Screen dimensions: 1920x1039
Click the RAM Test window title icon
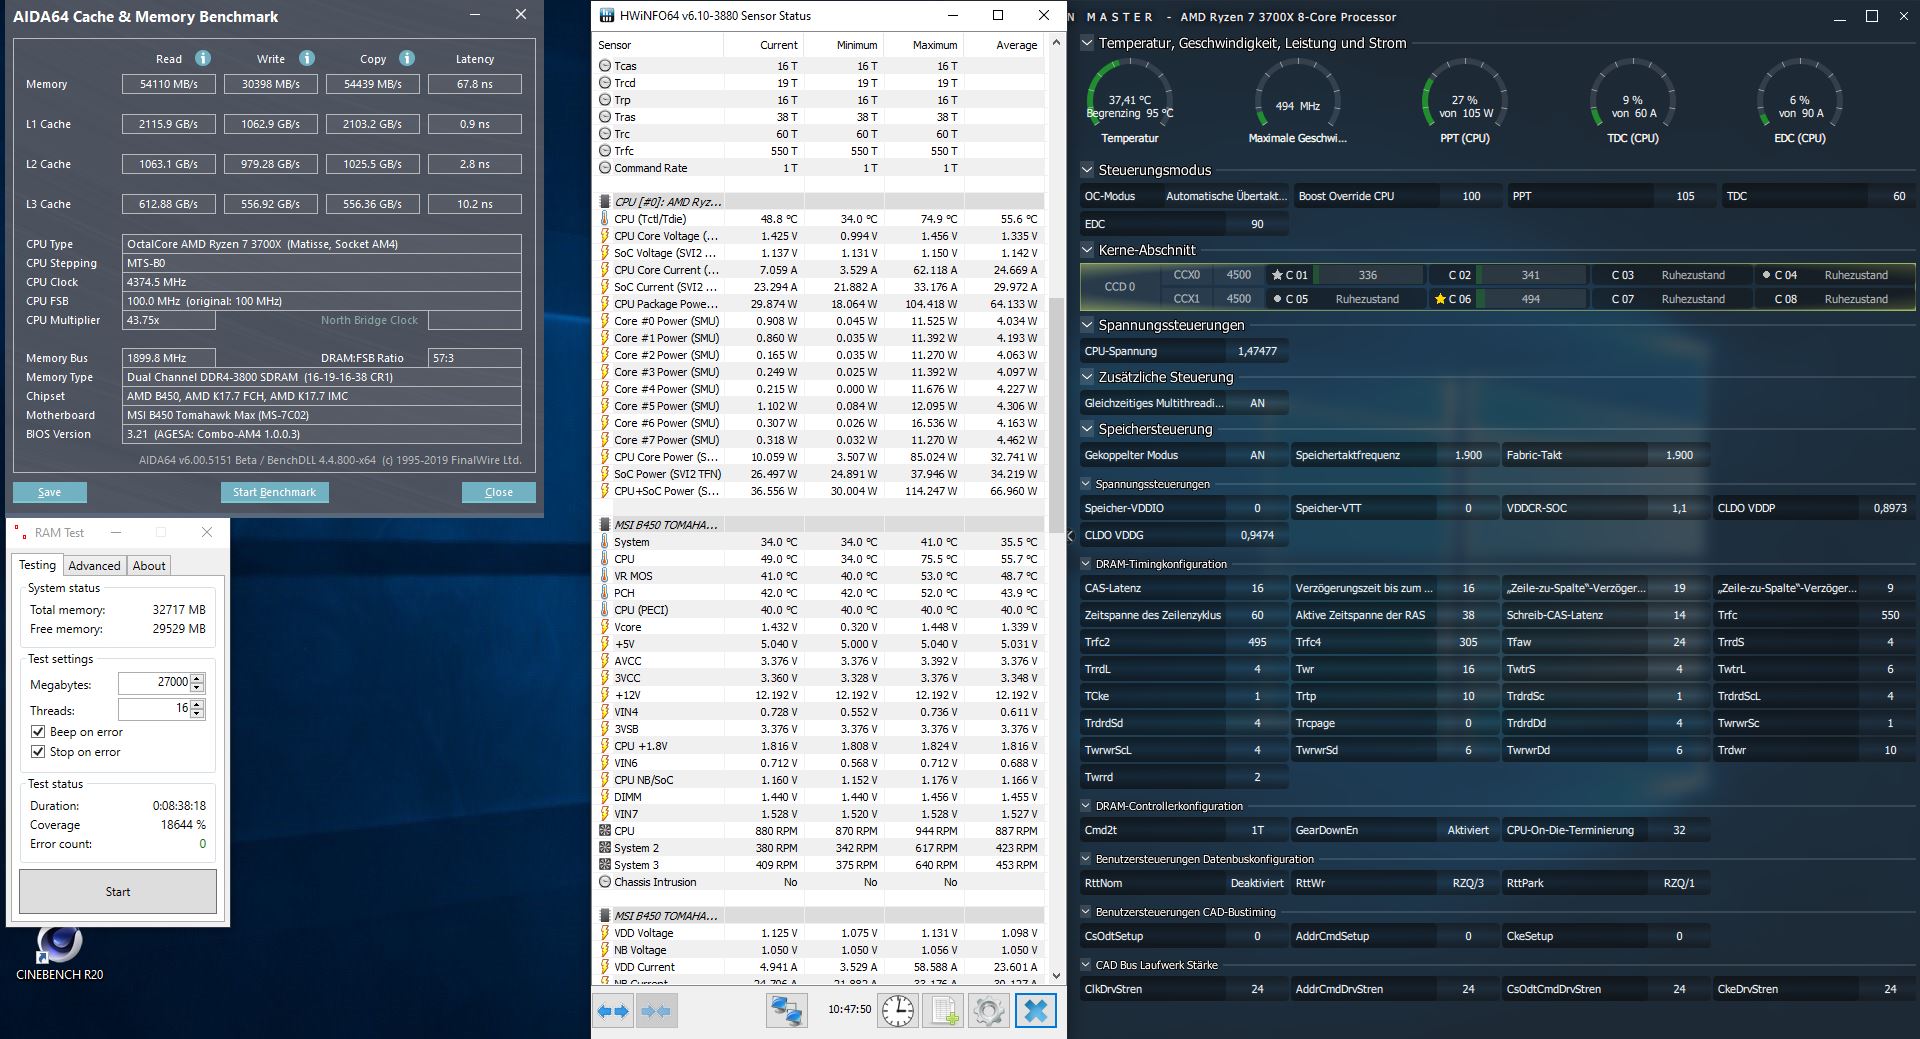[20, 532]
